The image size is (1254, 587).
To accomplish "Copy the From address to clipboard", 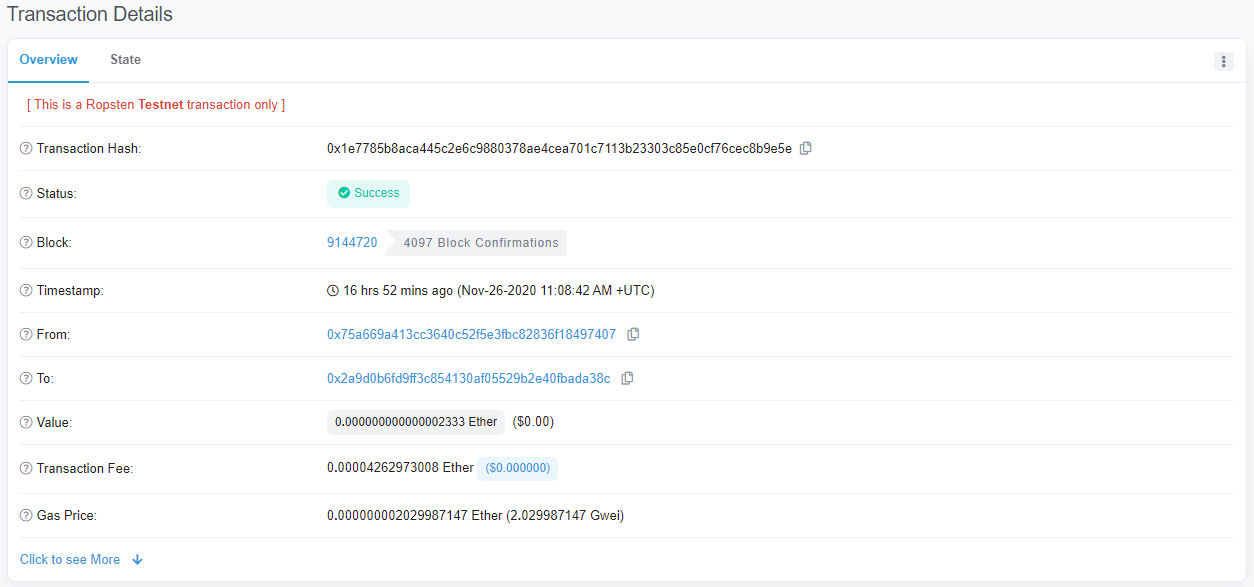I will [x=633, y=334].
